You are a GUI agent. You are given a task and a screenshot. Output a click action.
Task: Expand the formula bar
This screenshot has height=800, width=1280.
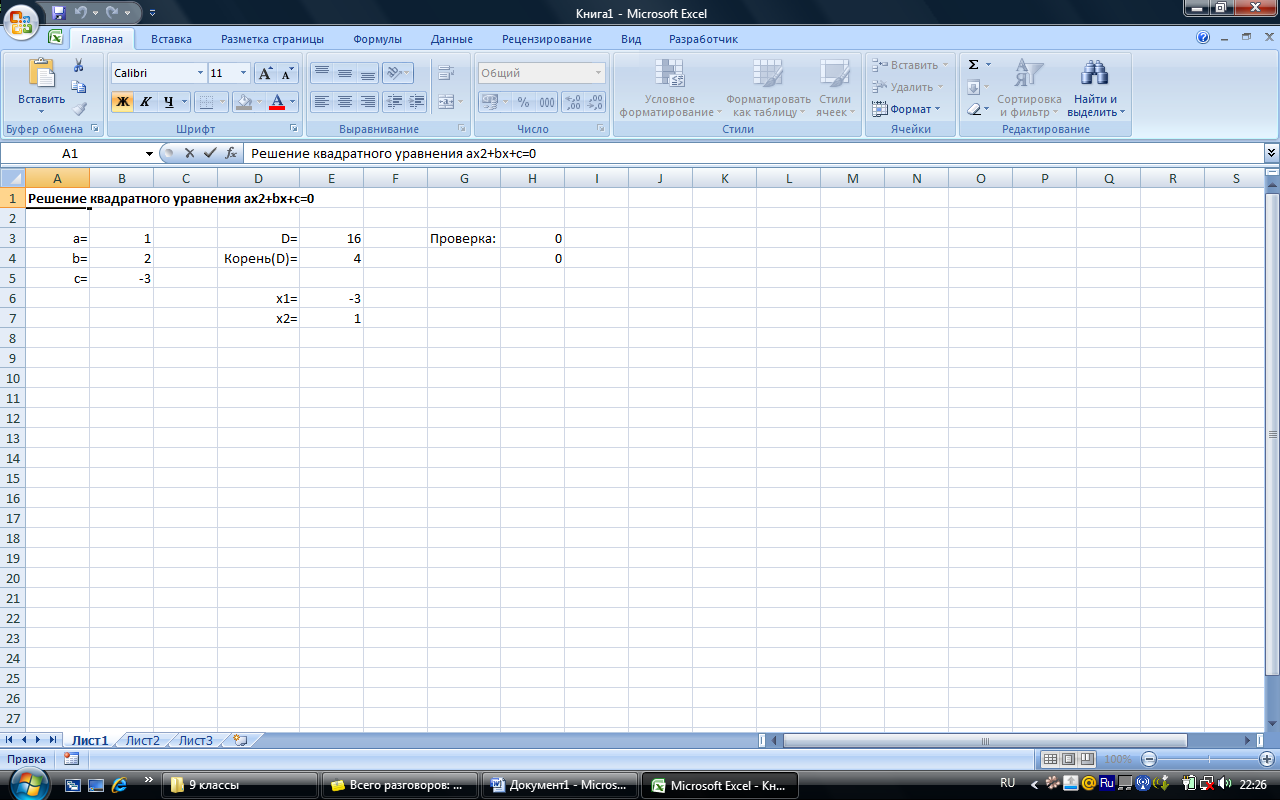tap(1271, 153)
